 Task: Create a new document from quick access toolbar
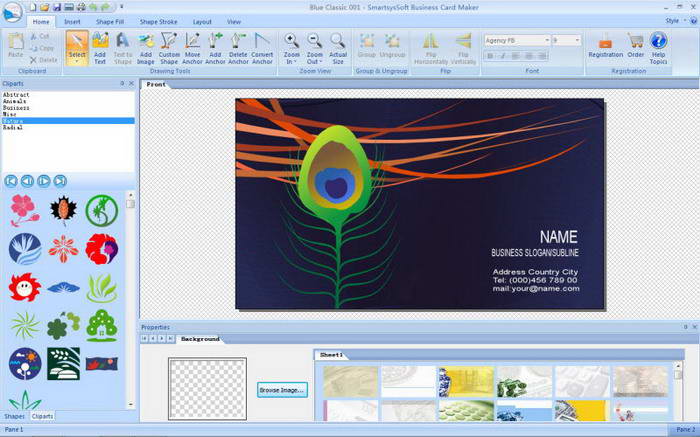click(33, 7)
